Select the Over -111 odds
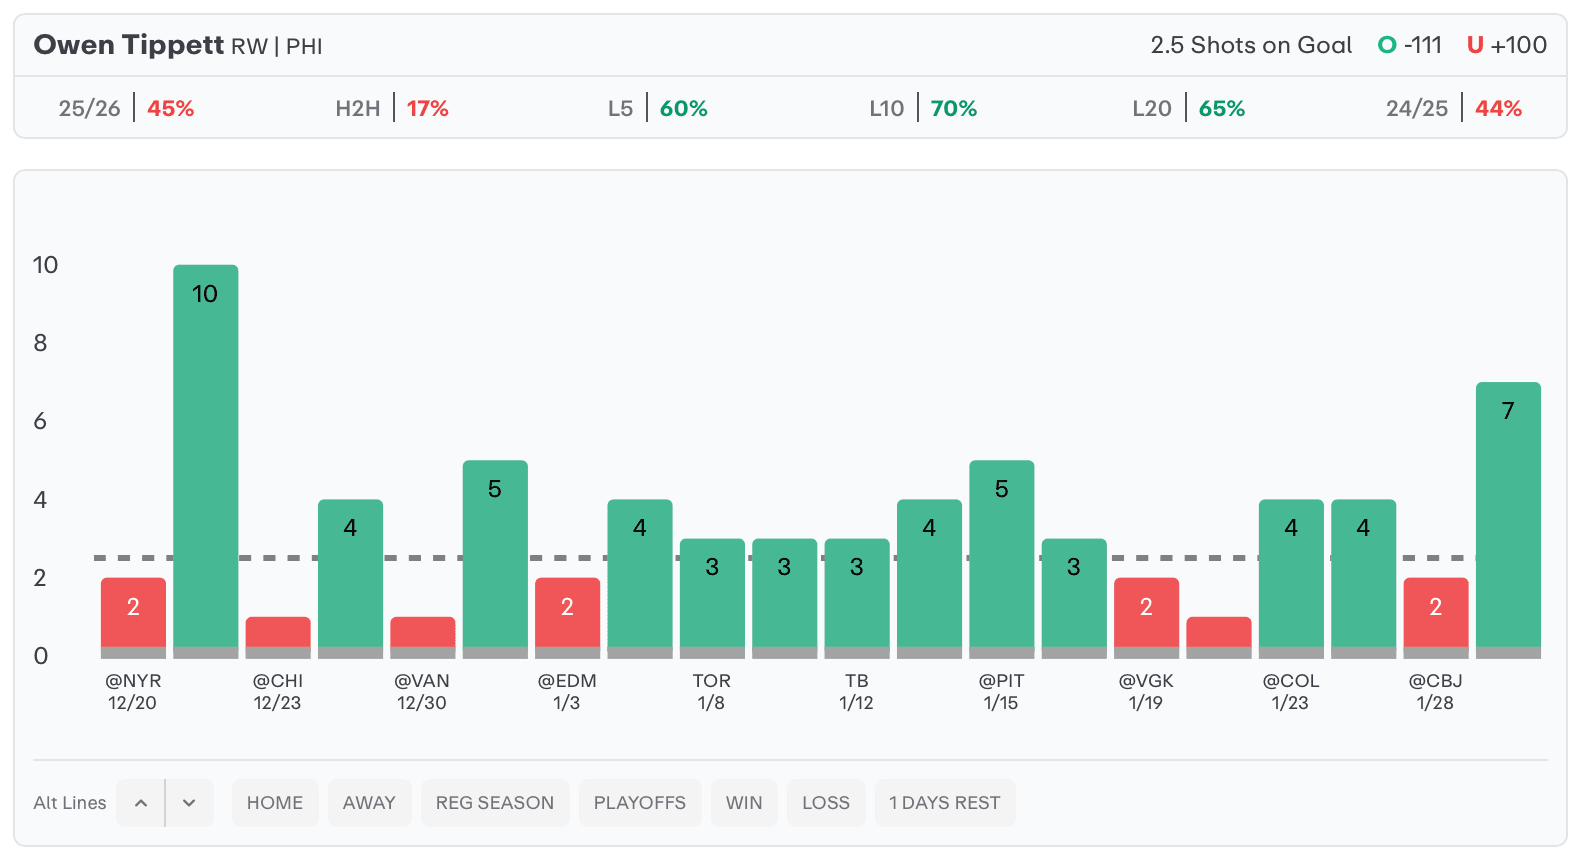 point(1410,45)
